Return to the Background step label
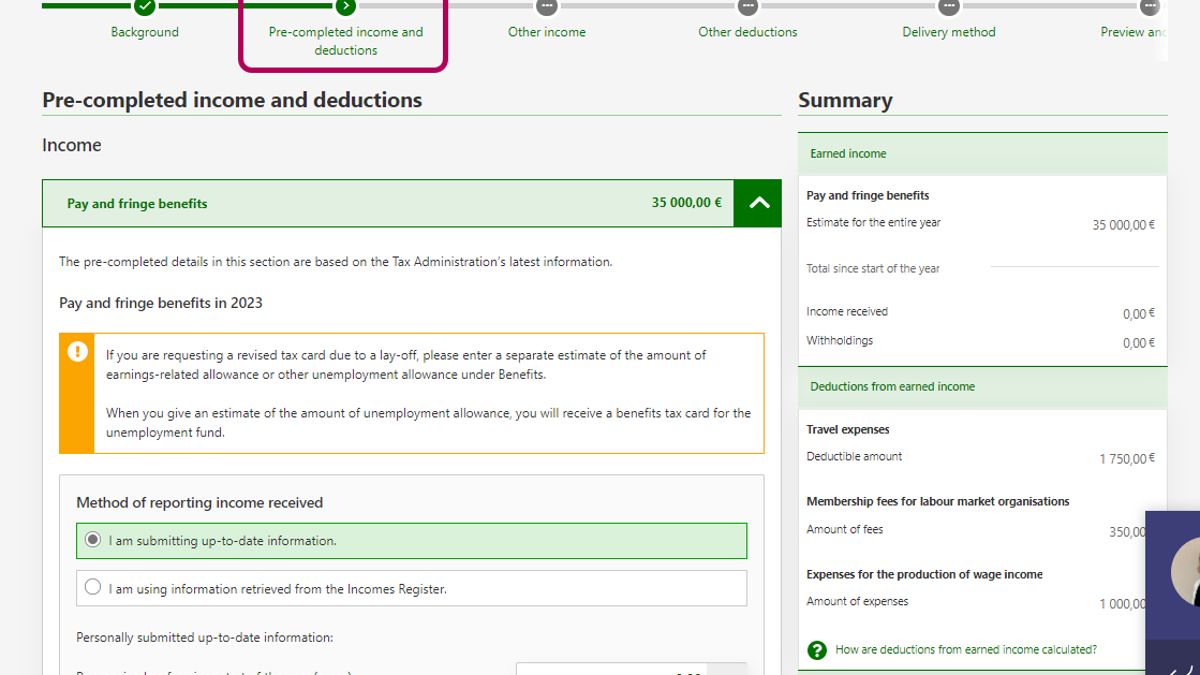Screen dimensions: 1200x675 tap(145, 32)
